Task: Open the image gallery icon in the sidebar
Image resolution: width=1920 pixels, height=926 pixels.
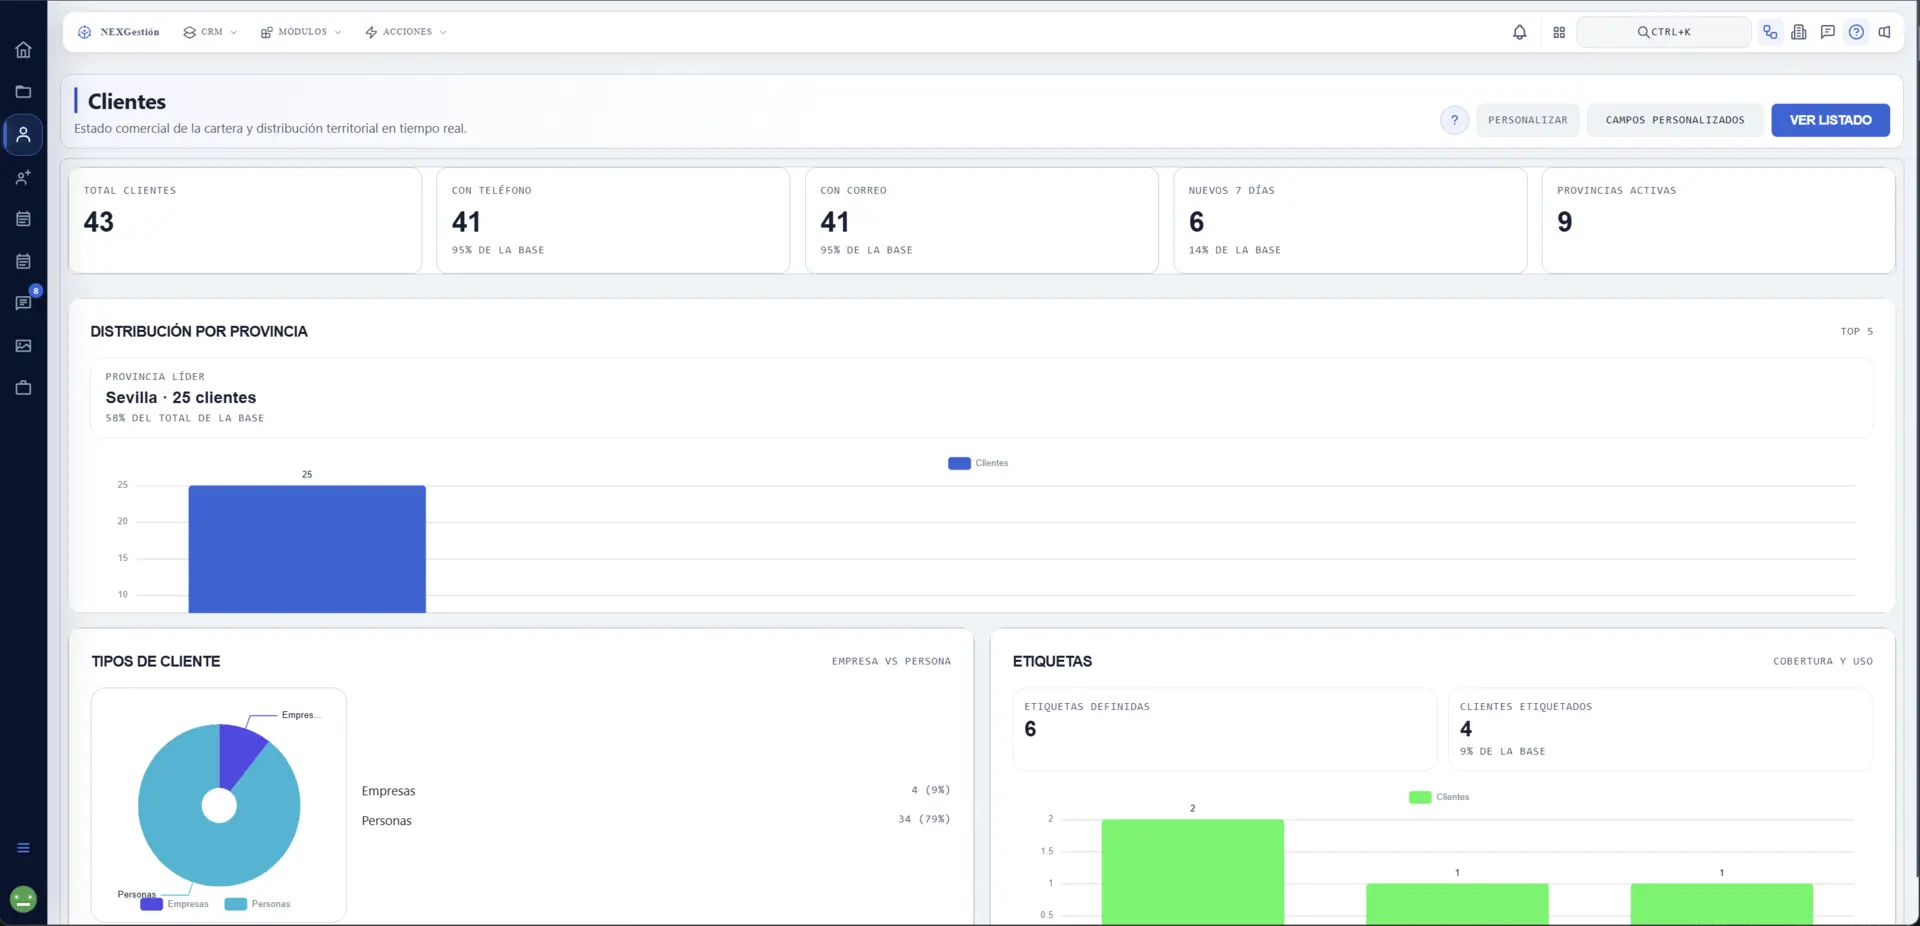Action: 23,346
